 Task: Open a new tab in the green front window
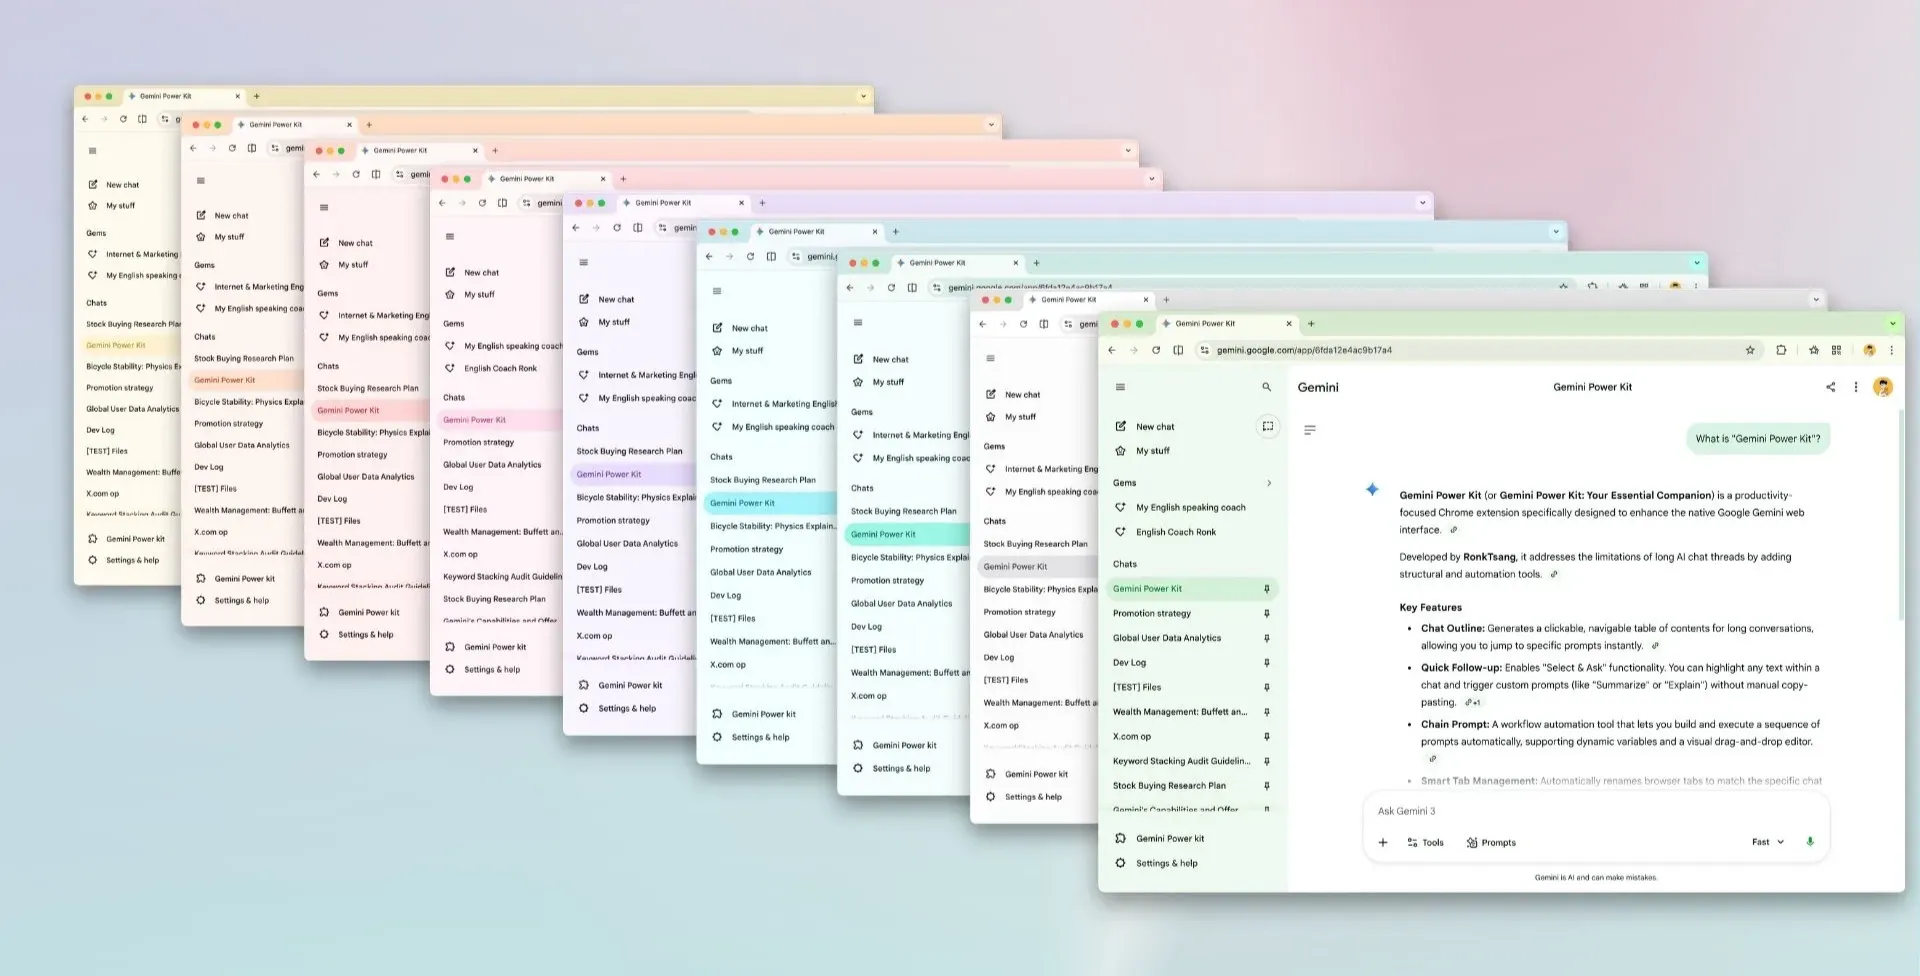pos(1311,323)
